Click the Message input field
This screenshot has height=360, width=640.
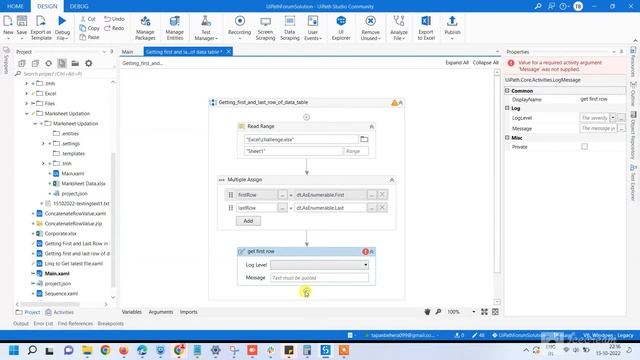[320, 278]
